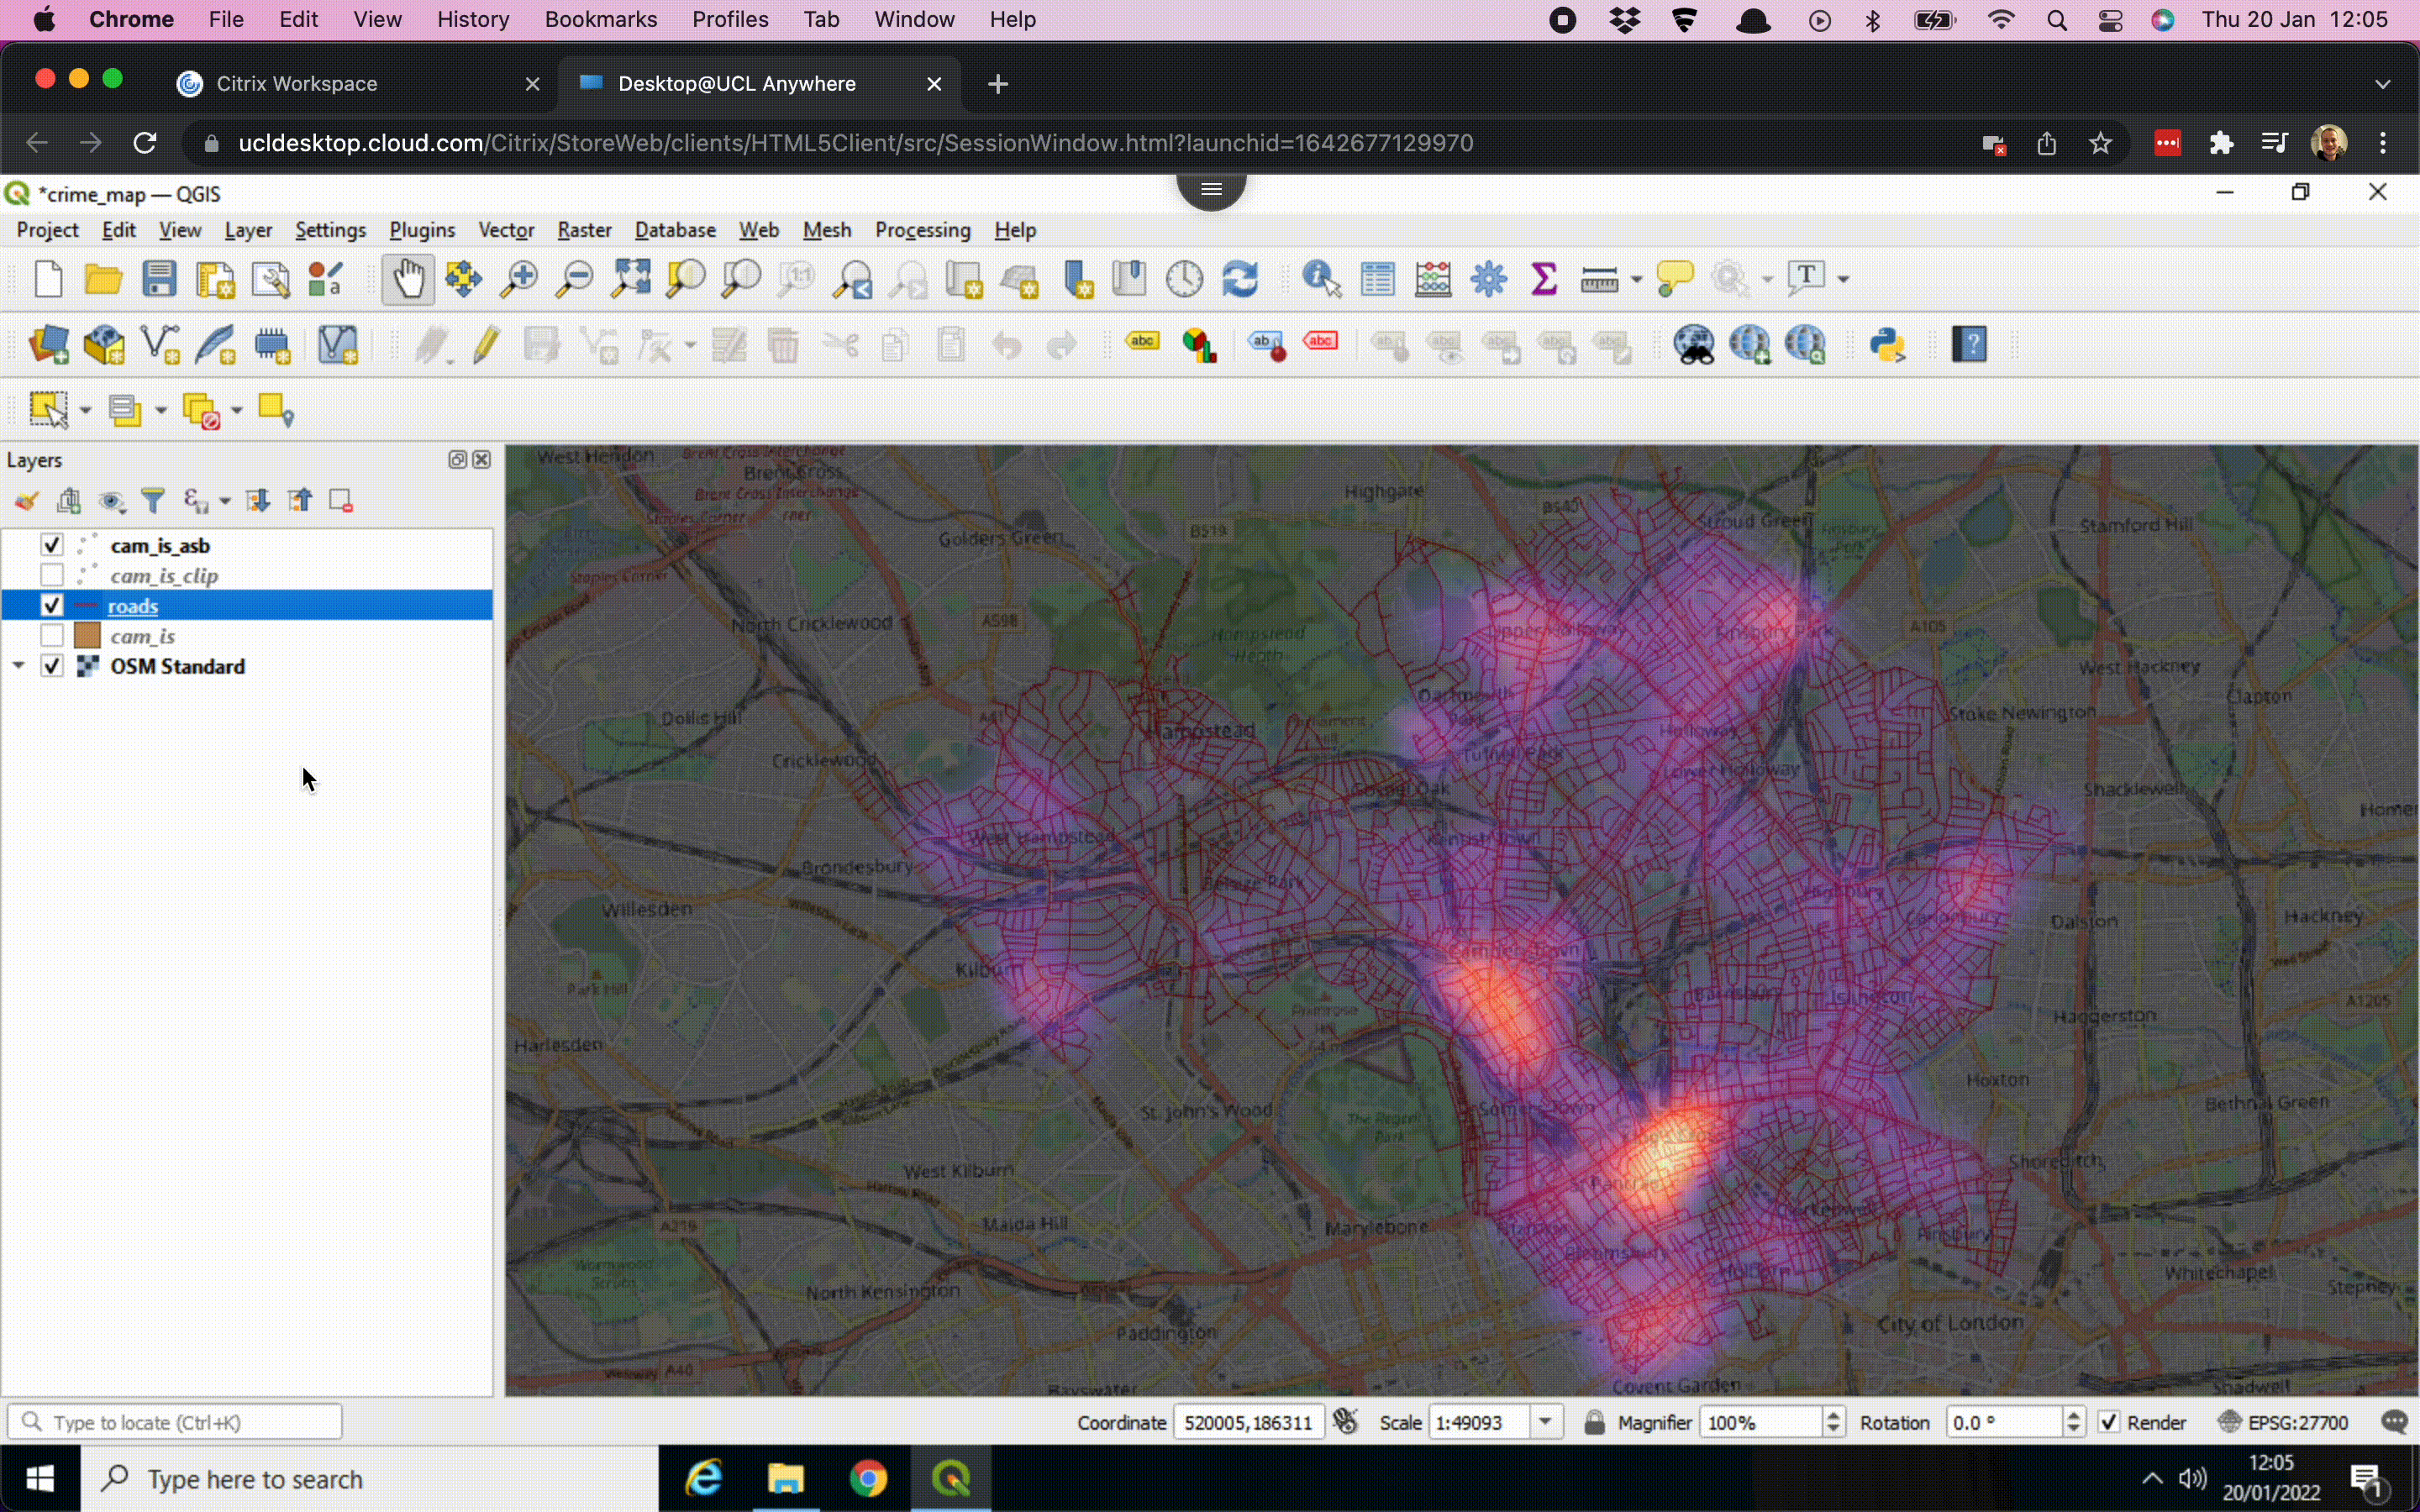Open the Layer Styling panel paintbrush icon

(26, 500)
